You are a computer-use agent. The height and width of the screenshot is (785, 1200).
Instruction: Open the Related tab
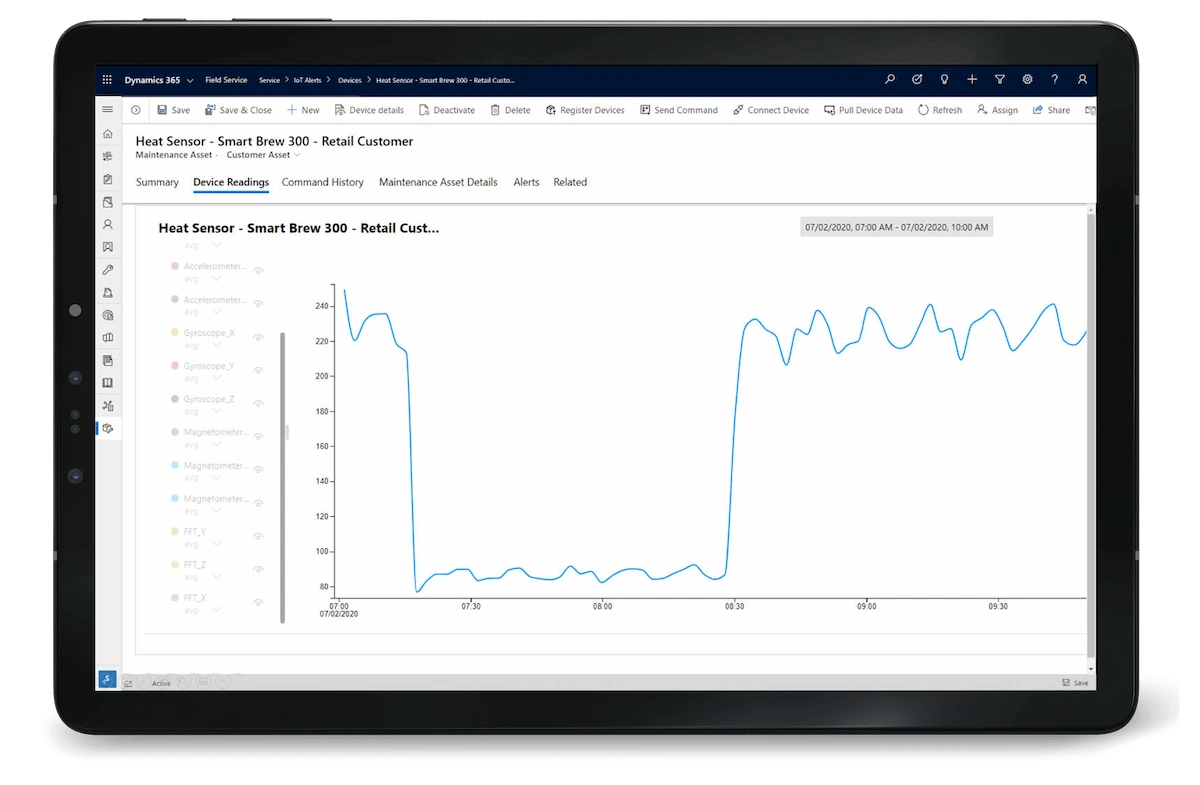(x=570, y=182)
